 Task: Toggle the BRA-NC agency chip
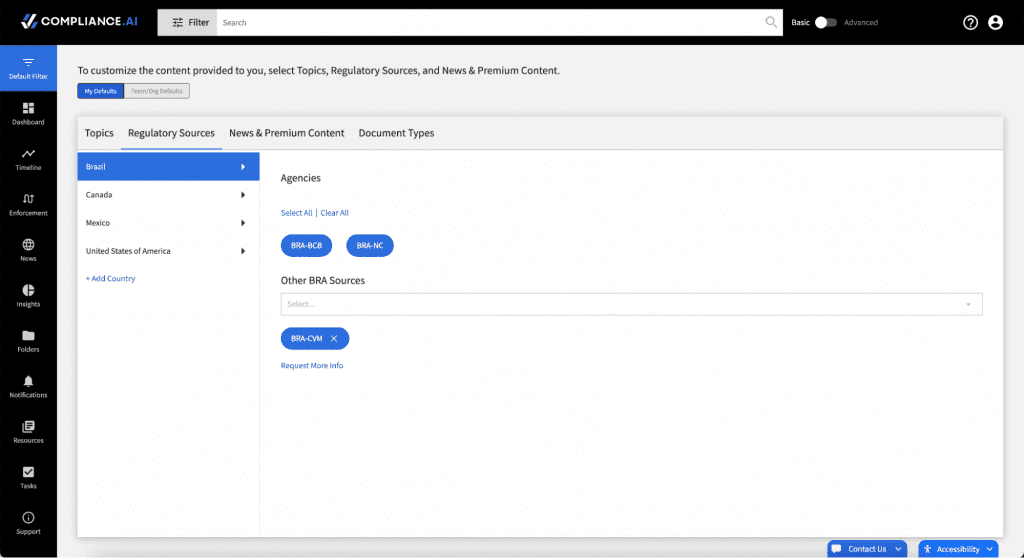click(x=370, y=246)
